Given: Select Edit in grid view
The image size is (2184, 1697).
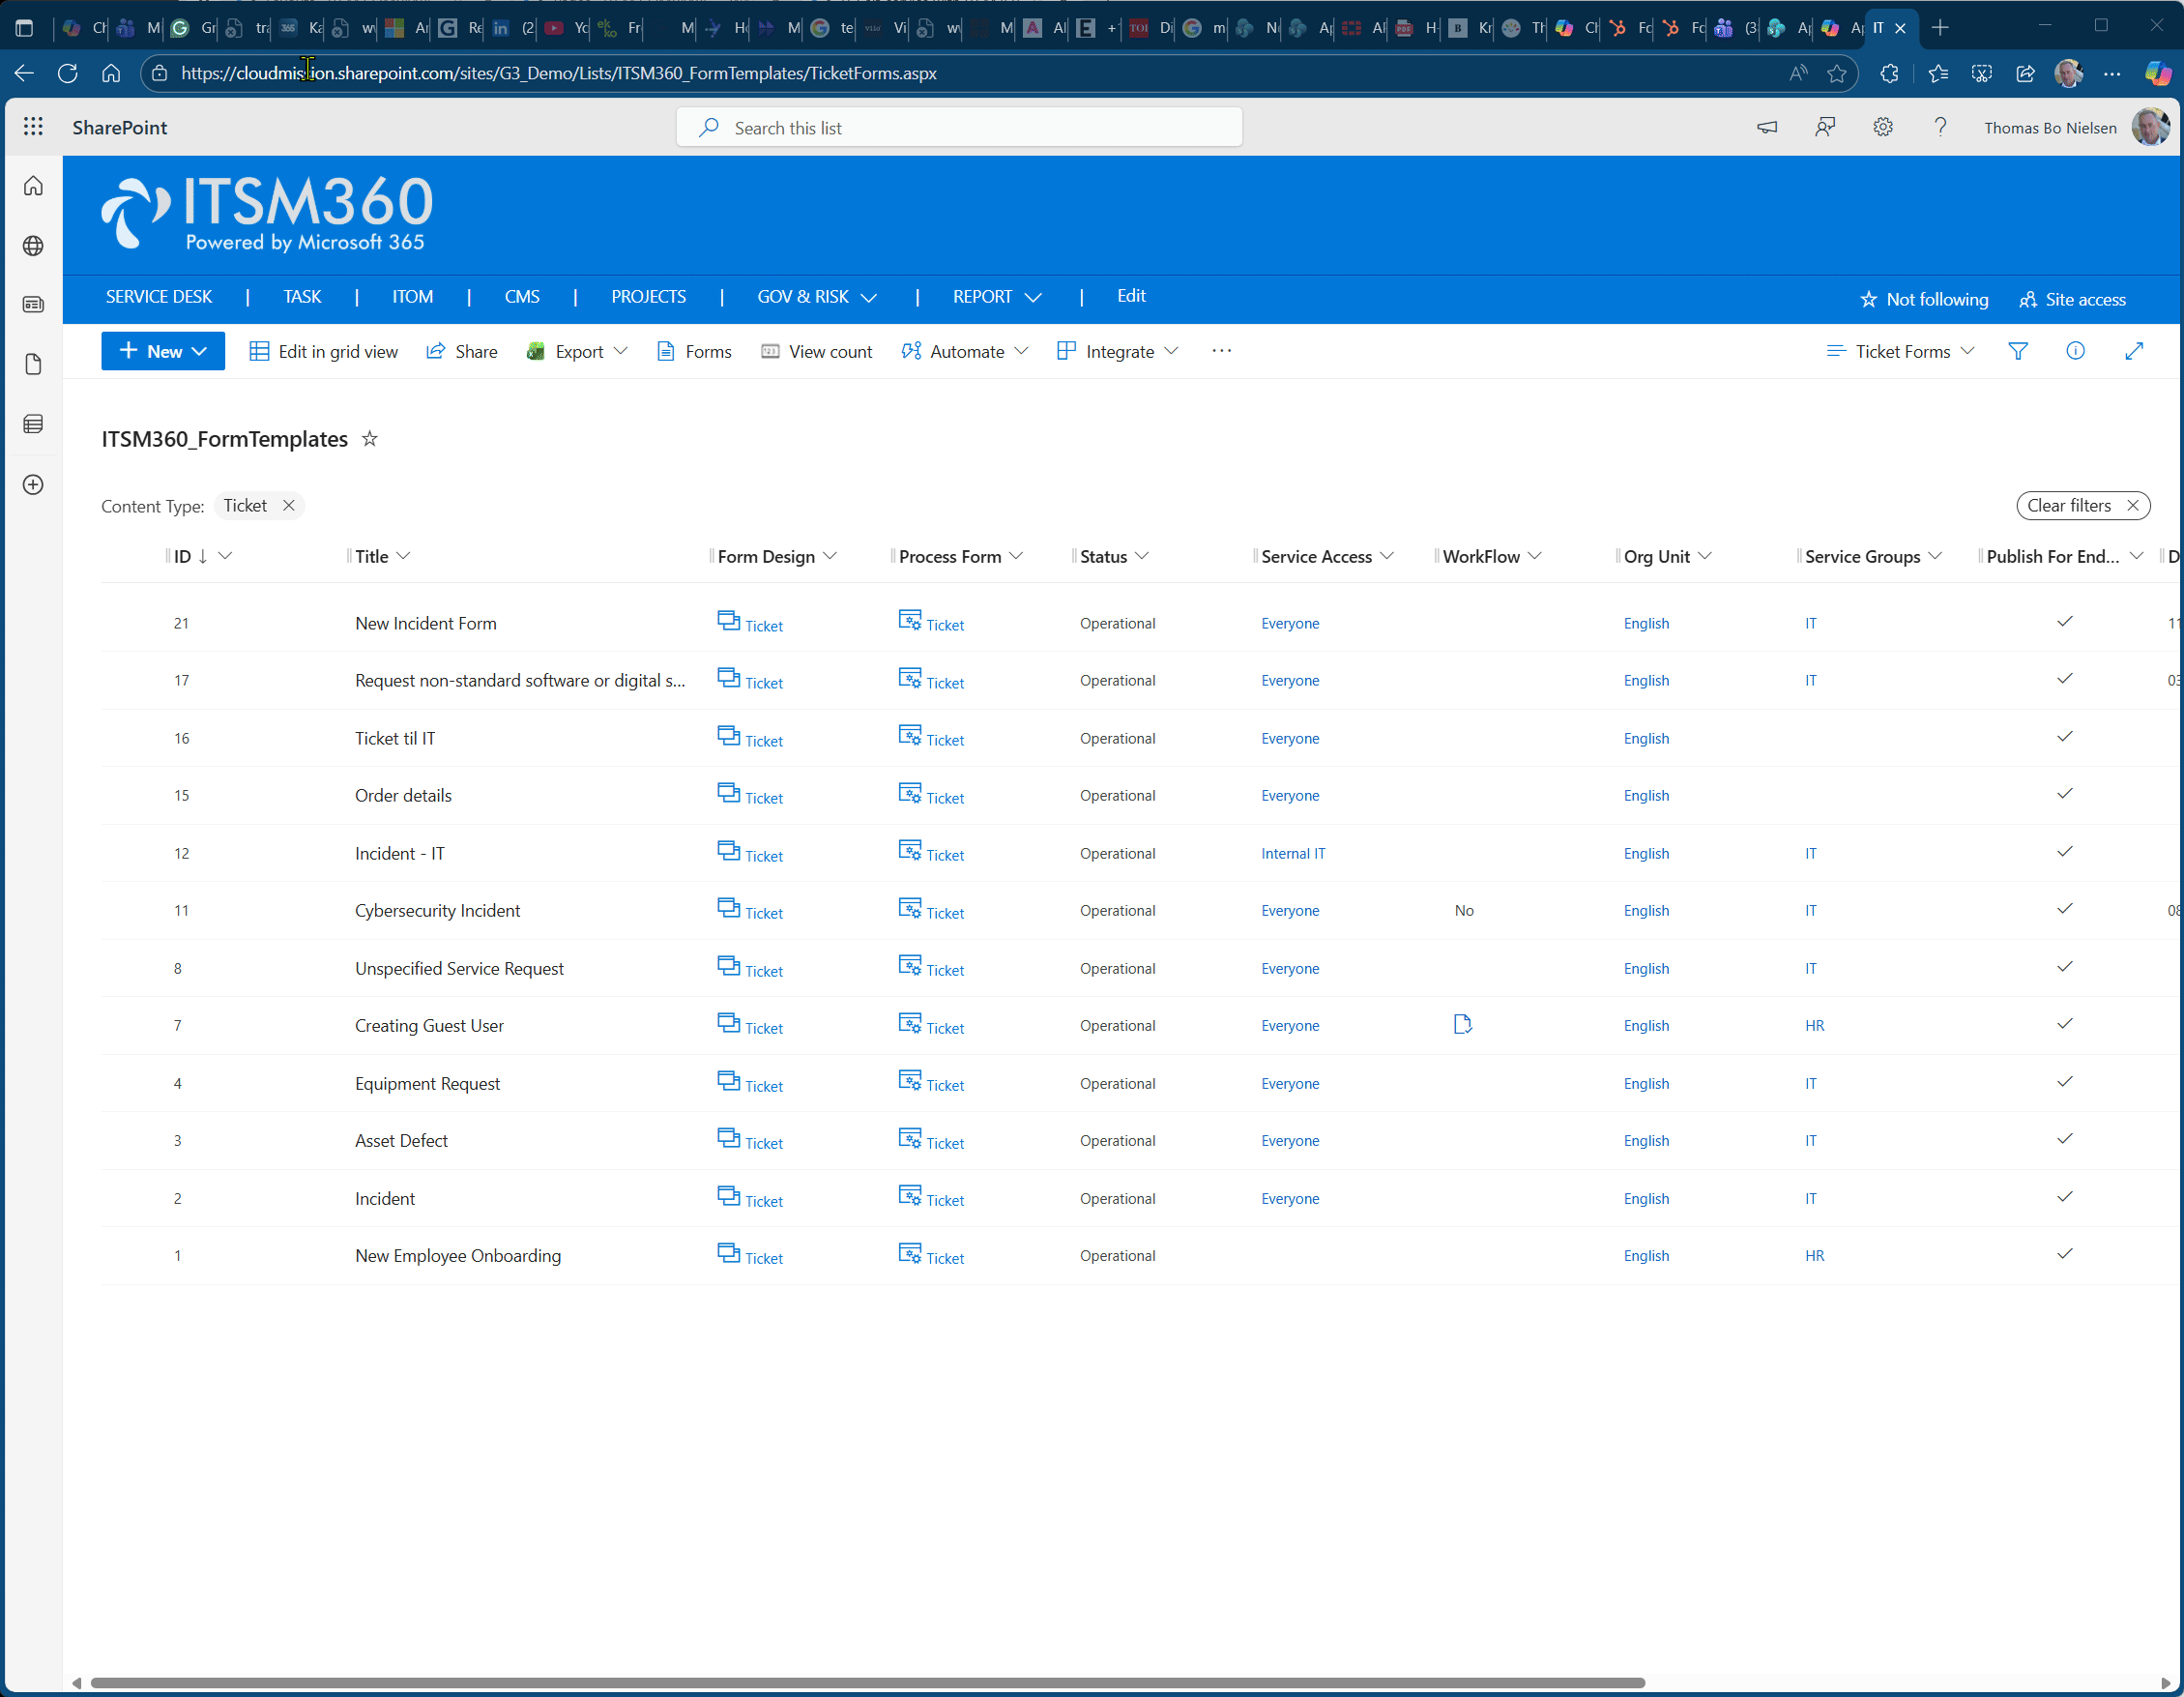Looking at the screenshot, I should (324, 351).
